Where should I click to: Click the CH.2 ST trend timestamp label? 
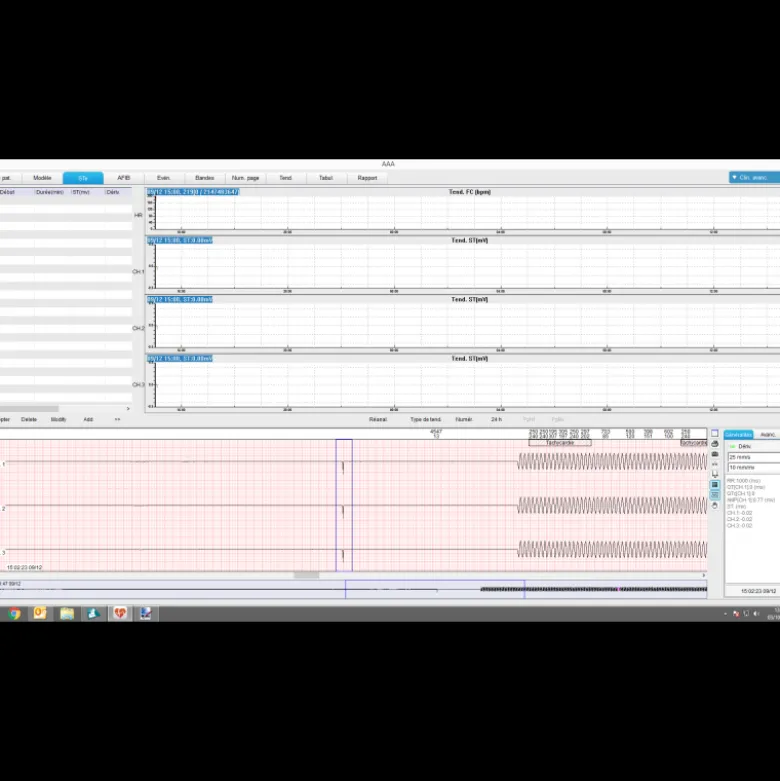(180, 300)
